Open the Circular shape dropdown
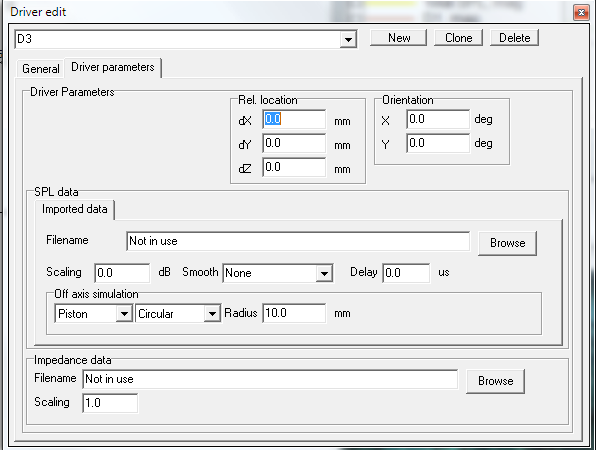Screen dimensions: 596x450 point(212,314)
